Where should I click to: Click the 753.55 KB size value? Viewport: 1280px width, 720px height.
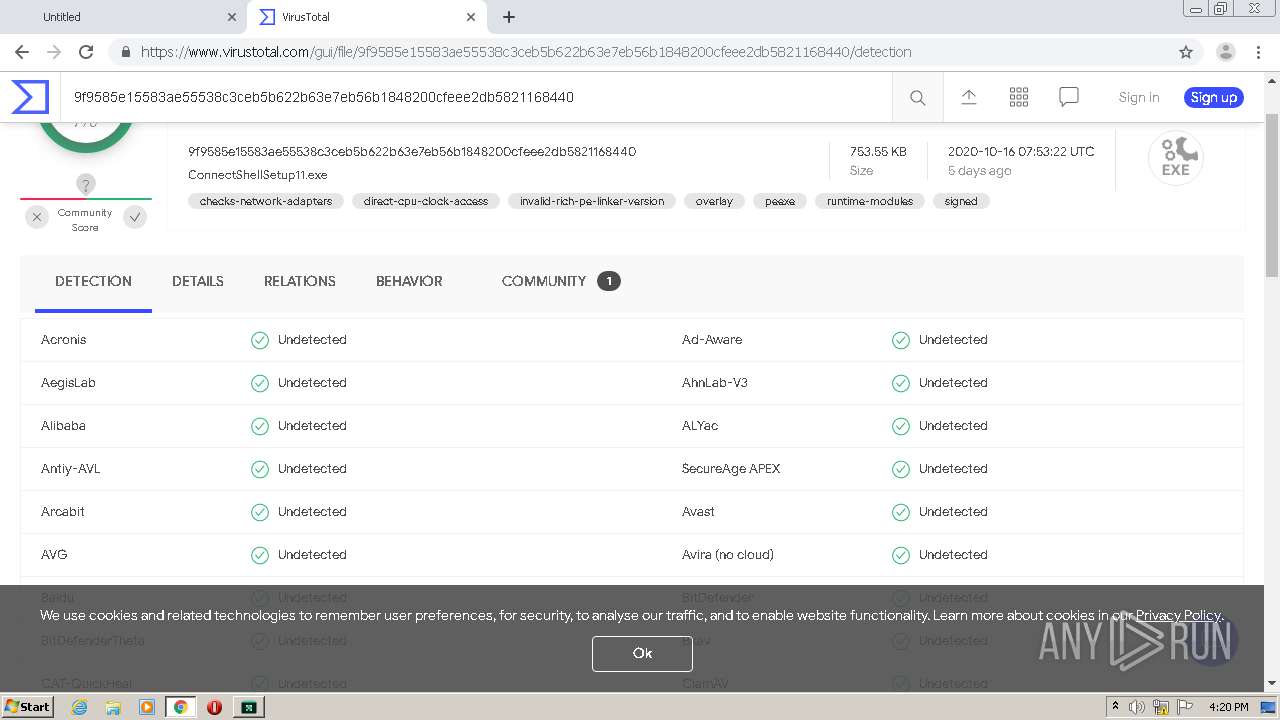click(x=878, y=152)
